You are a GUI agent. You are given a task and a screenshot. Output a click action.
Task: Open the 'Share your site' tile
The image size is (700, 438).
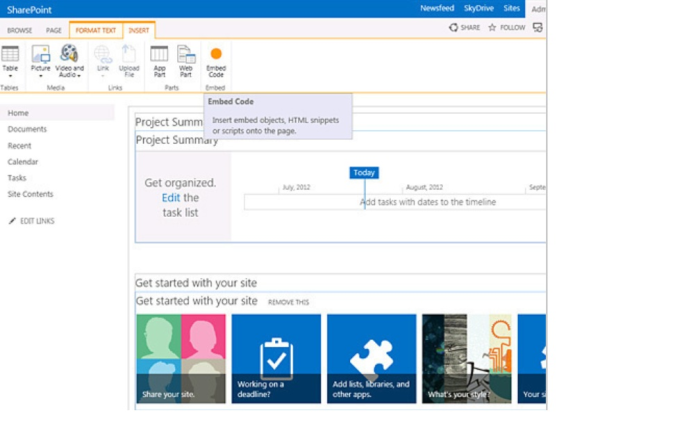(x=181, y=359)
